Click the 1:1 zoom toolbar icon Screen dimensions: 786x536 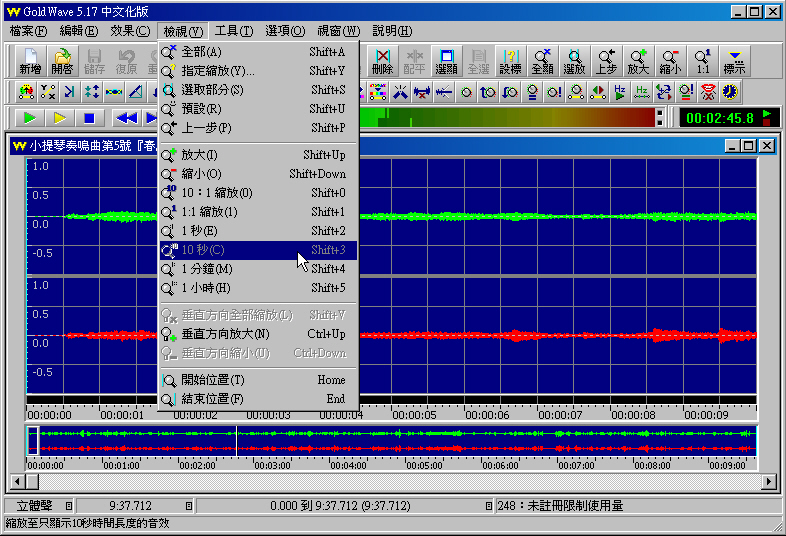(703, 61)
